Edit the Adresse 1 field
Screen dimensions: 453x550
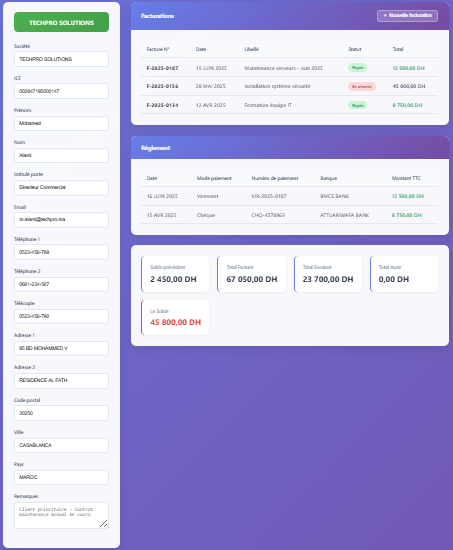pyautogui.click(x=61, y=348)
